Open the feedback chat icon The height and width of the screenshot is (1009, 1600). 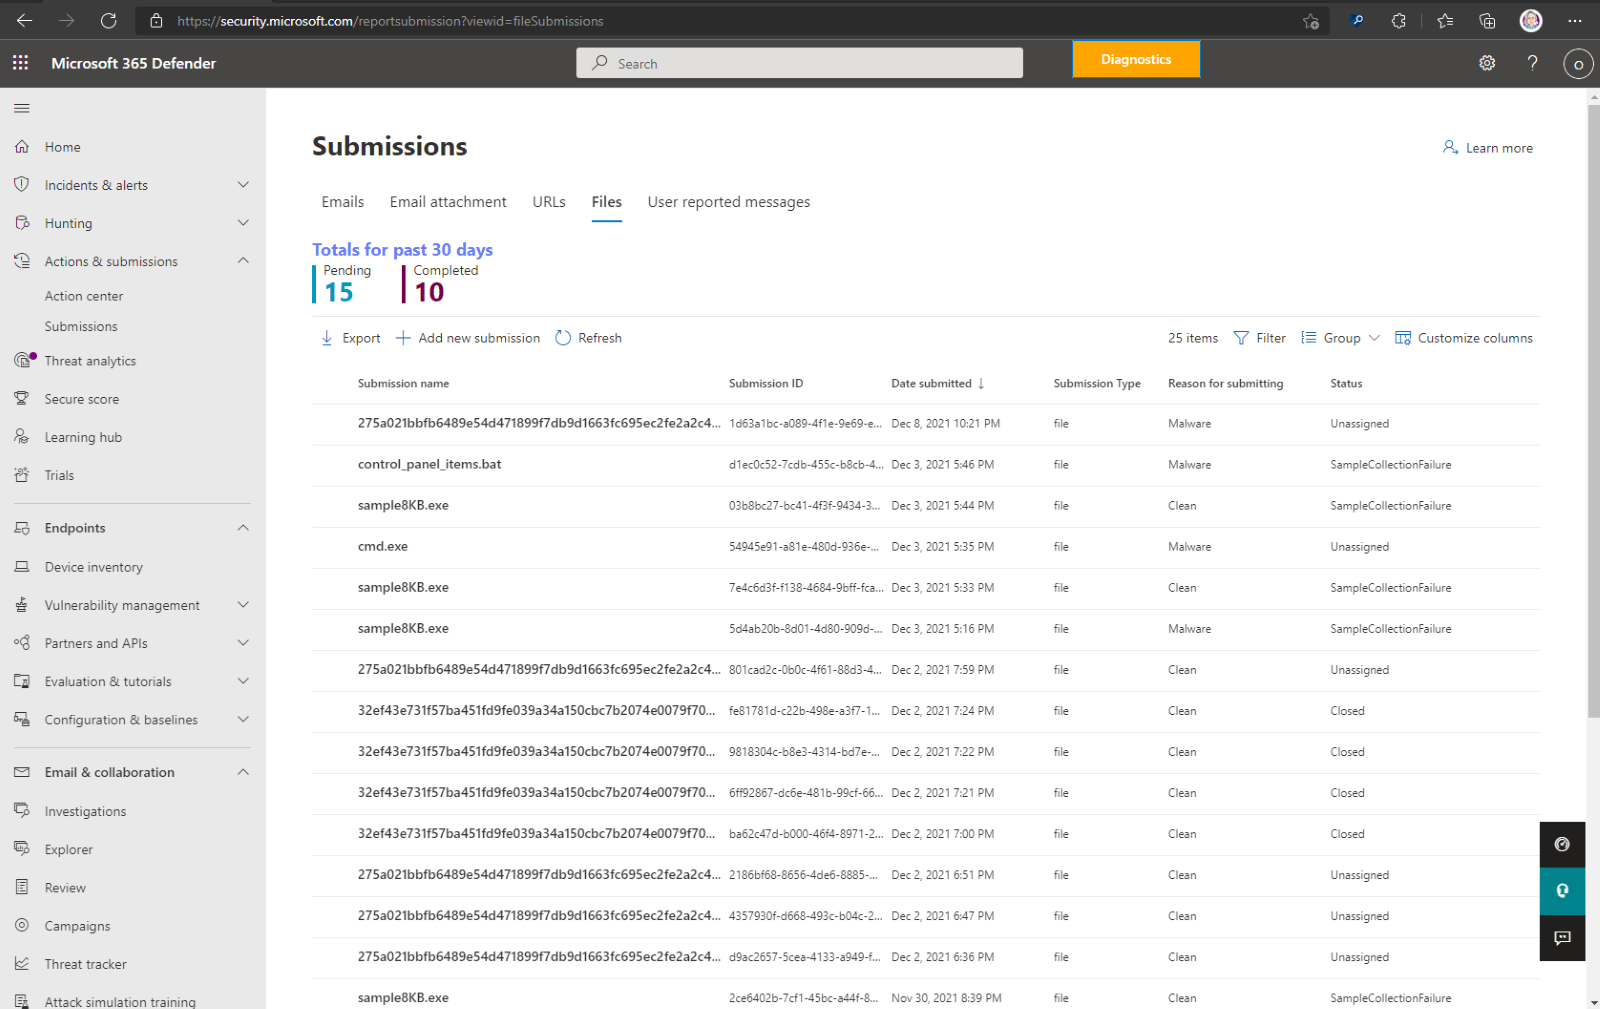pyautogui.click(x=1562, y=938)
